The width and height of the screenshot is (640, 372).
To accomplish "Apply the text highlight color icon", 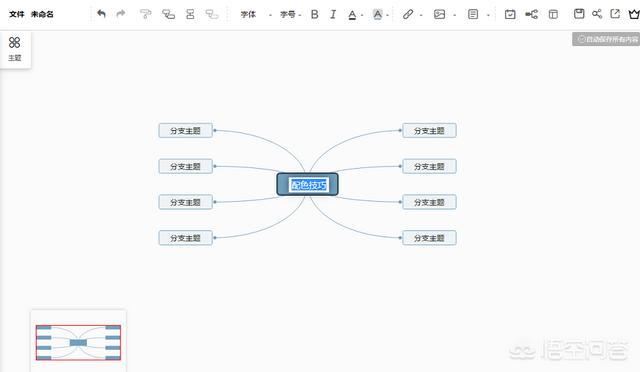I will coord(378,15).
